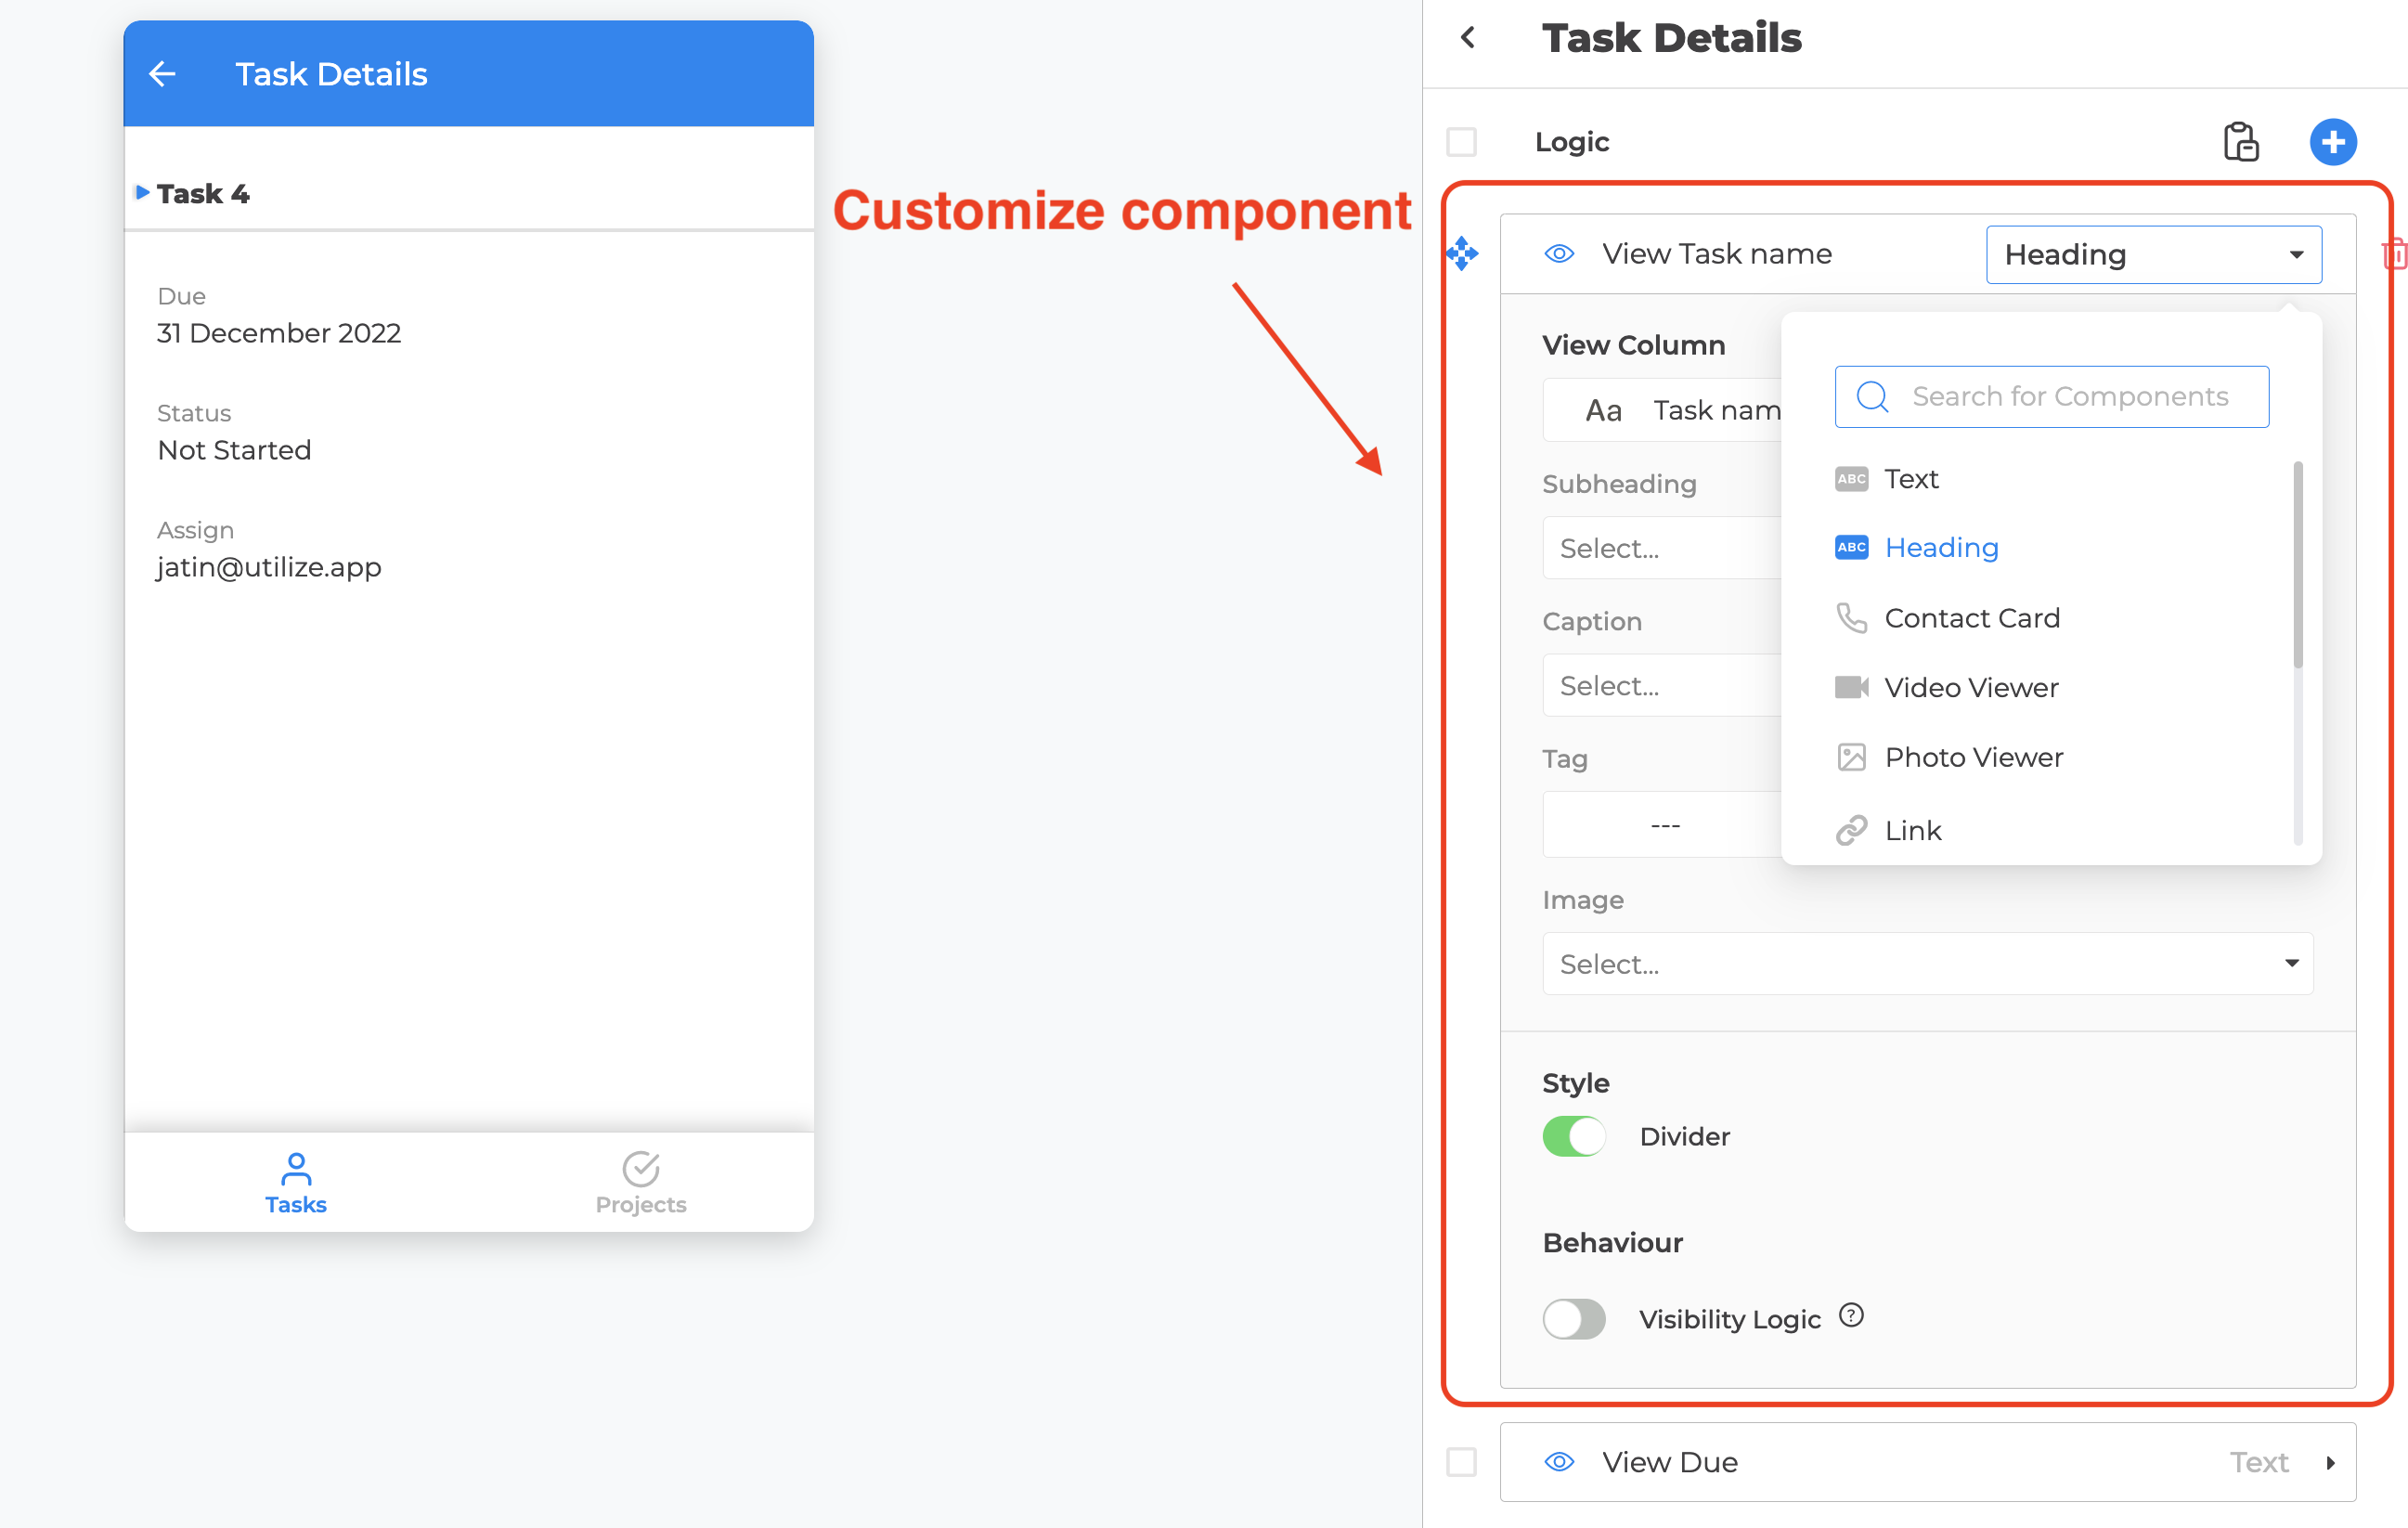Switch to the Tasks tab label
This screenshot has width=2408, height=1528.
[x=296, y=1204]
